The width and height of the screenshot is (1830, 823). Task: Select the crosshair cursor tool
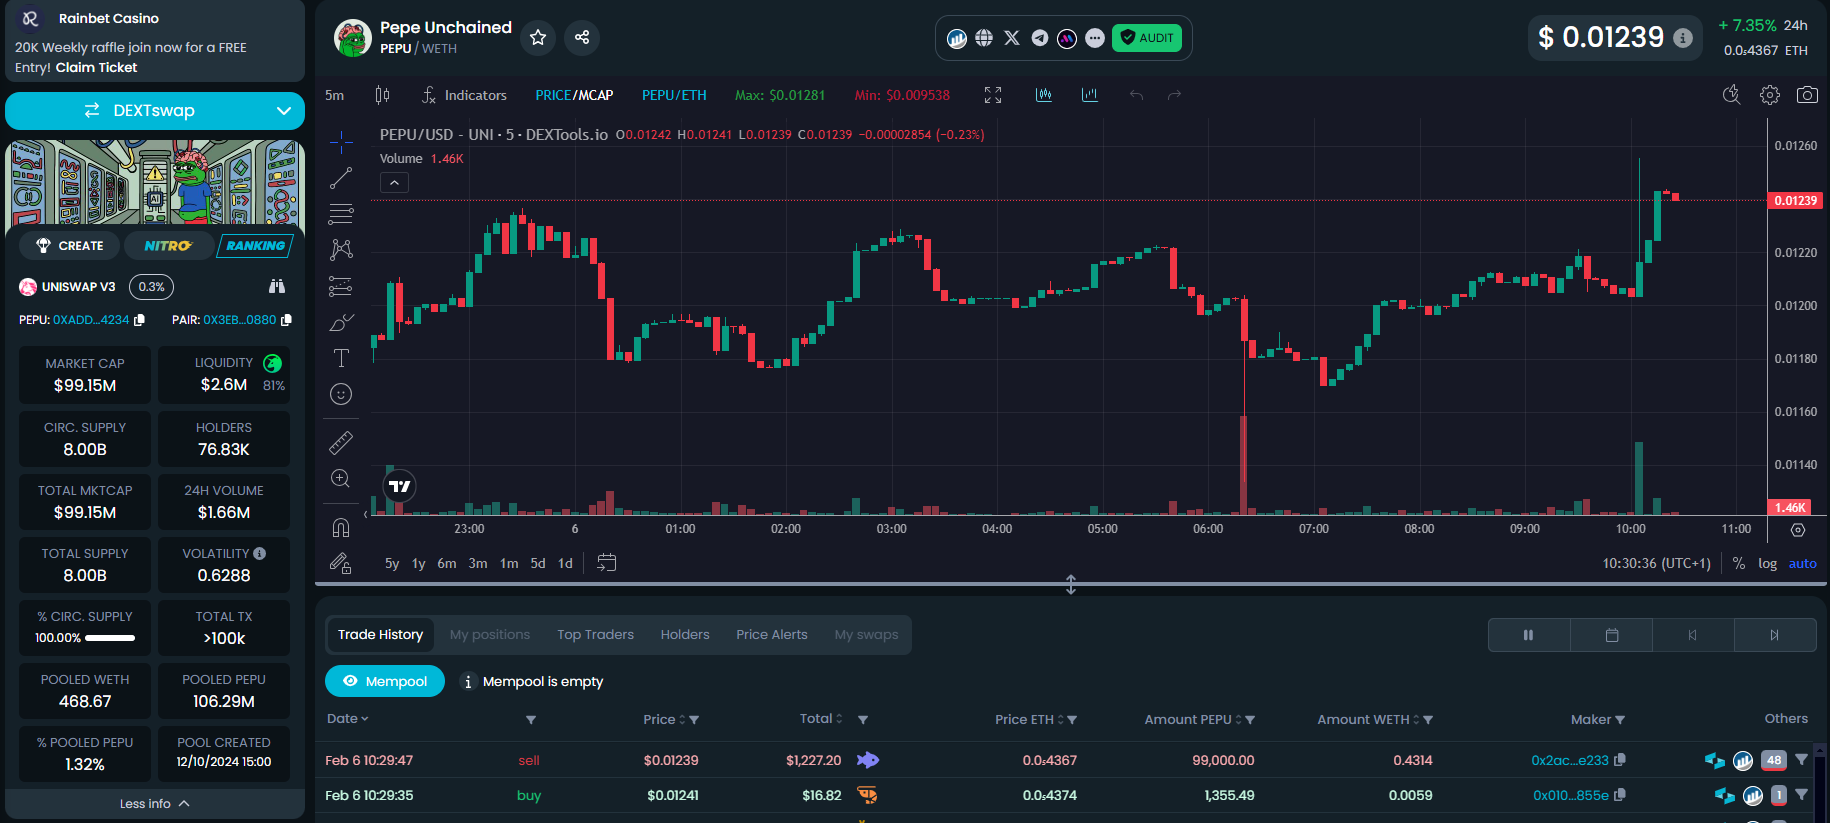[x=341, y=140]
